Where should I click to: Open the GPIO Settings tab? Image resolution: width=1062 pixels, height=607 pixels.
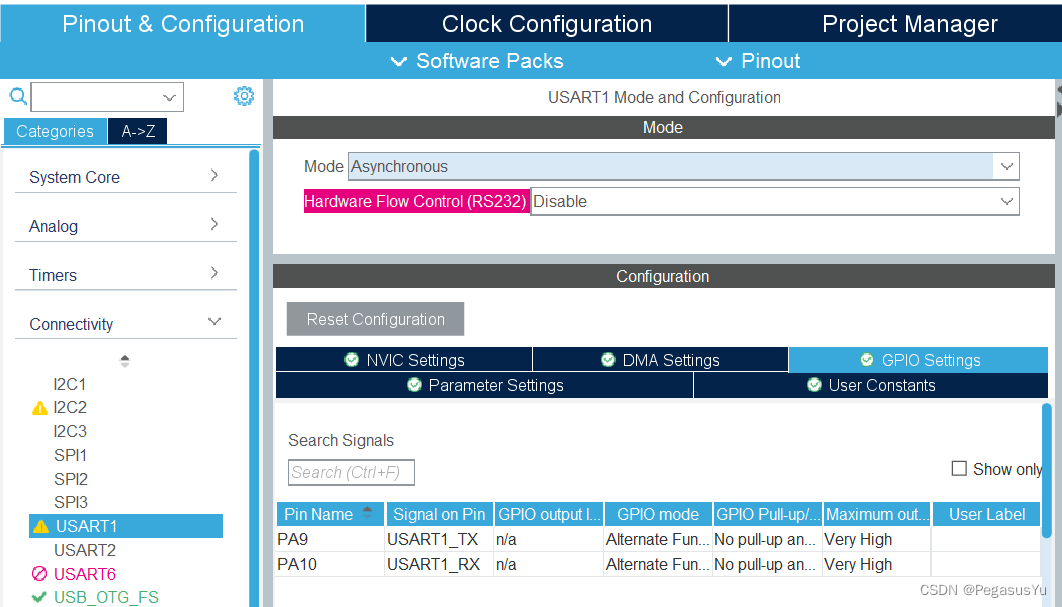(918, 360)
